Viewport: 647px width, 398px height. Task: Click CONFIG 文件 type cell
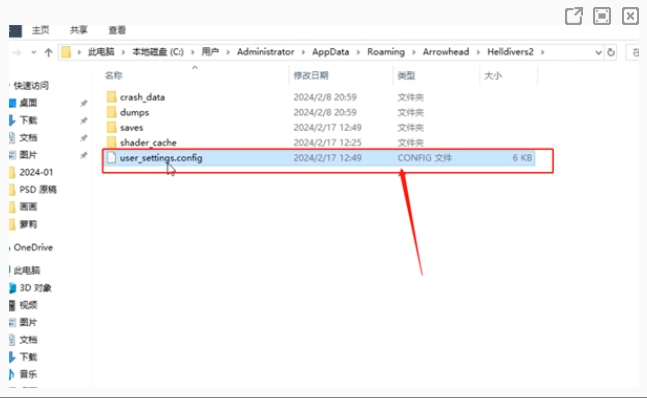(425, 158)
